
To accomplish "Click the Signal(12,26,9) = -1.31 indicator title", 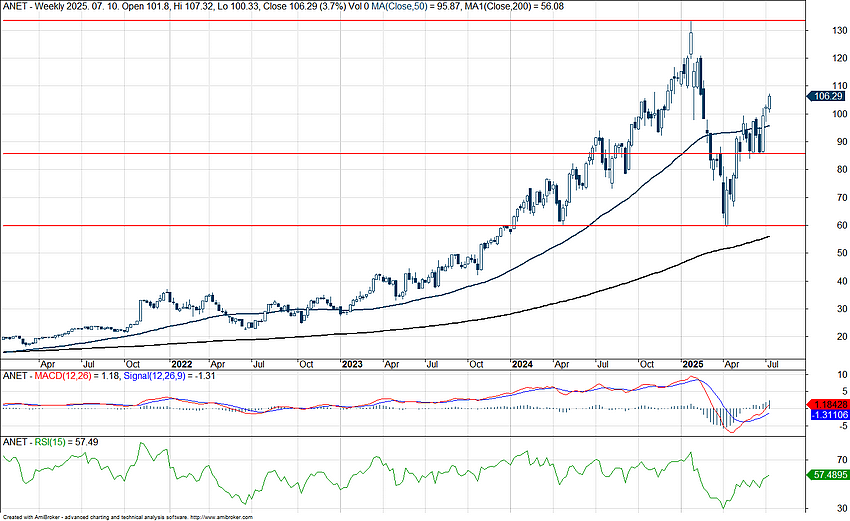I will pos(169,375).
